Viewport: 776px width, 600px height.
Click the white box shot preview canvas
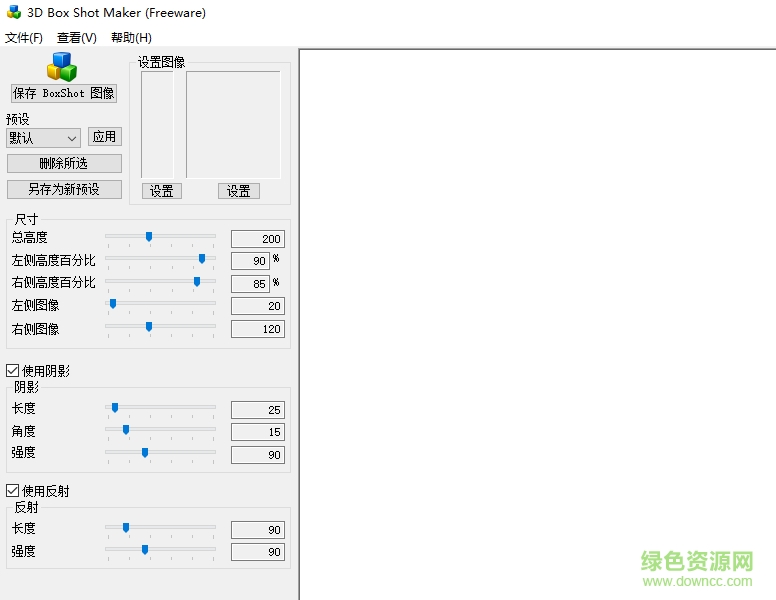coord(538,324)
